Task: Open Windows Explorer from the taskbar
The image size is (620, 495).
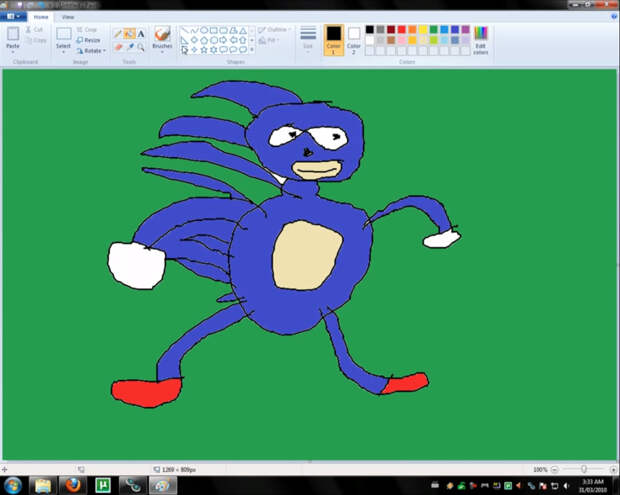Action: pos(43,485)
